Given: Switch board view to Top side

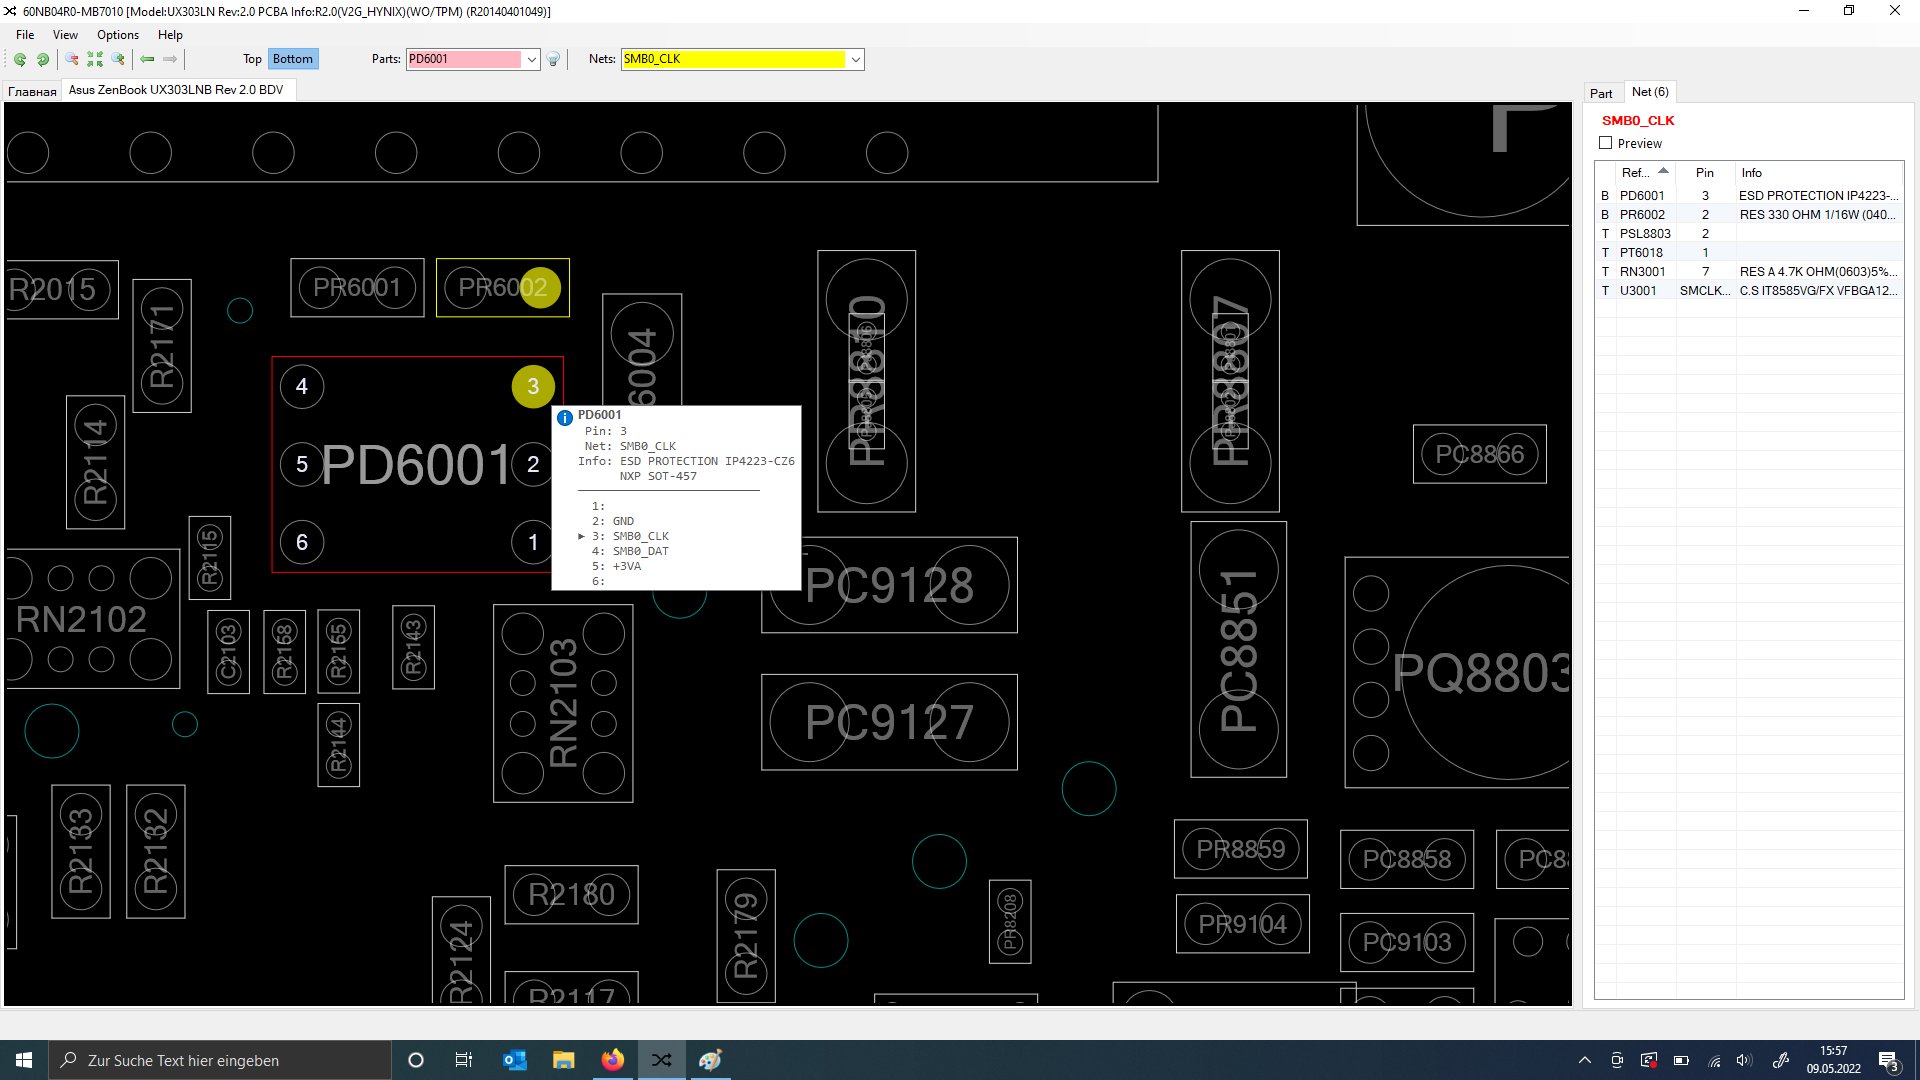Looking at the screenshot, I should (x=252, y=59).
